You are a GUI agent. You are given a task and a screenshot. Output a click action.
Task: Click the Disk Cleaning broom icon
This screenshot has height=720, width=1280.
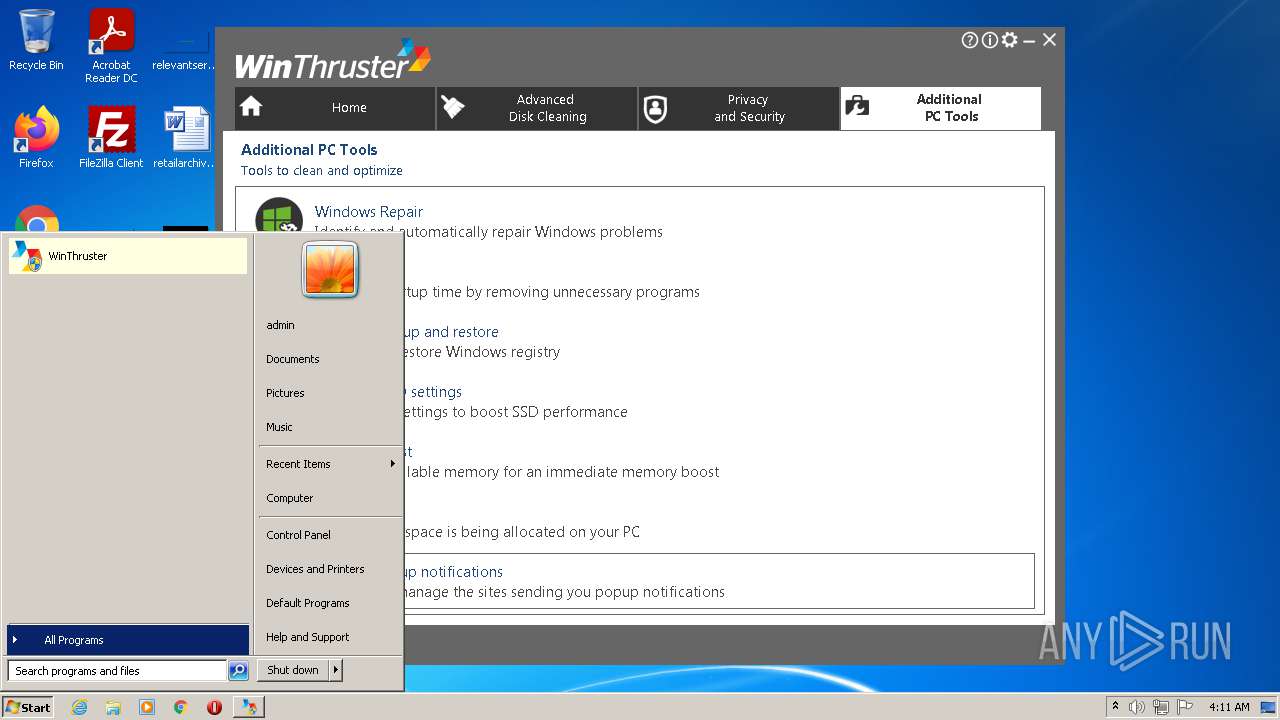[x=453, y=107]
